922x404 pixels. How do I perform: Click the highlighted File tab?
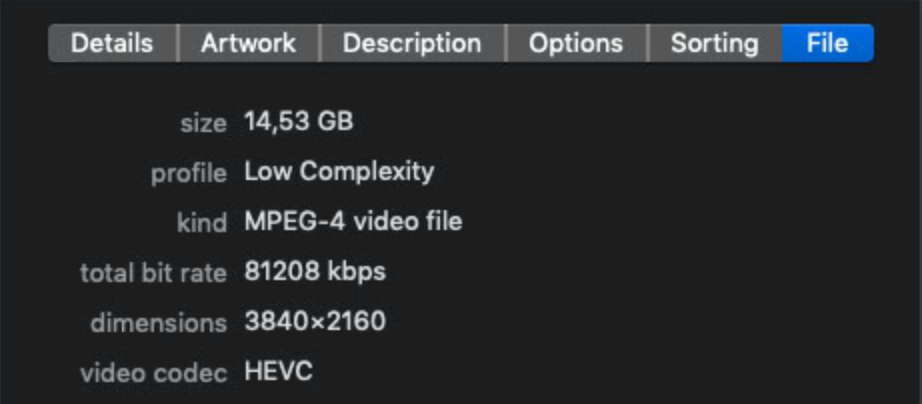coord(827,44)
